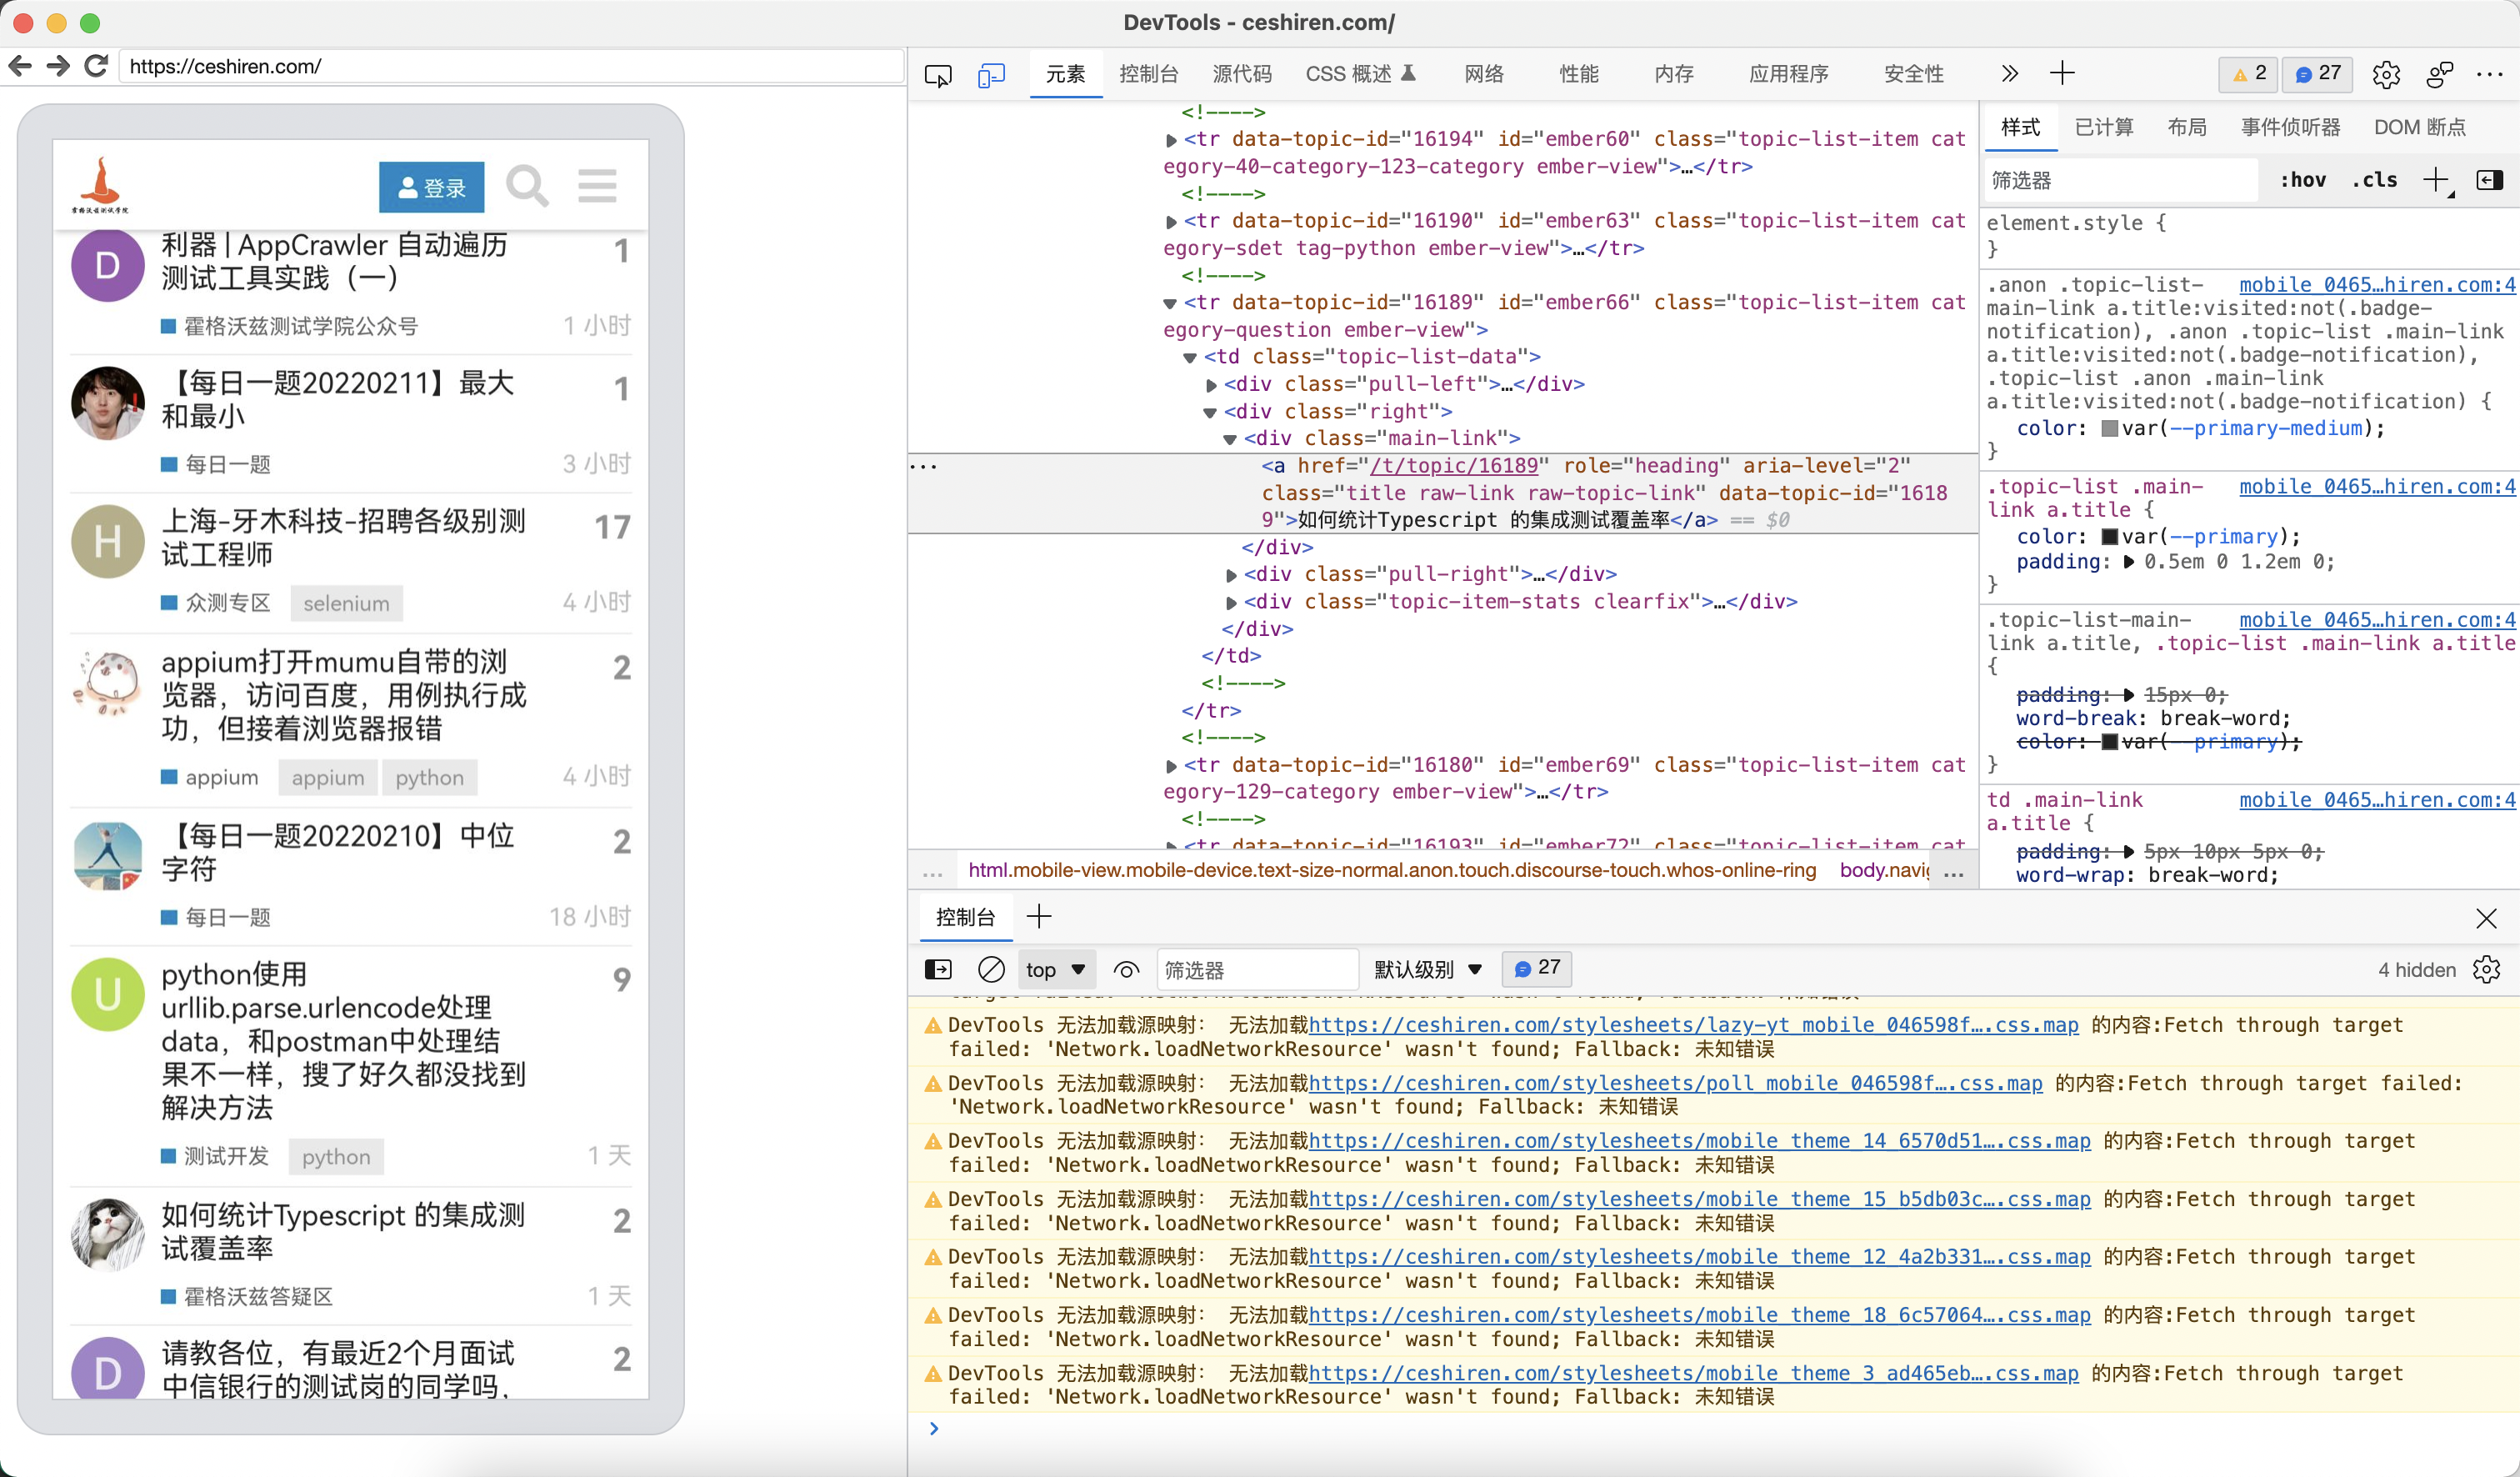Click the clear console icon
This screenshot has width=2520, height=1477.
tap(991, 969)
